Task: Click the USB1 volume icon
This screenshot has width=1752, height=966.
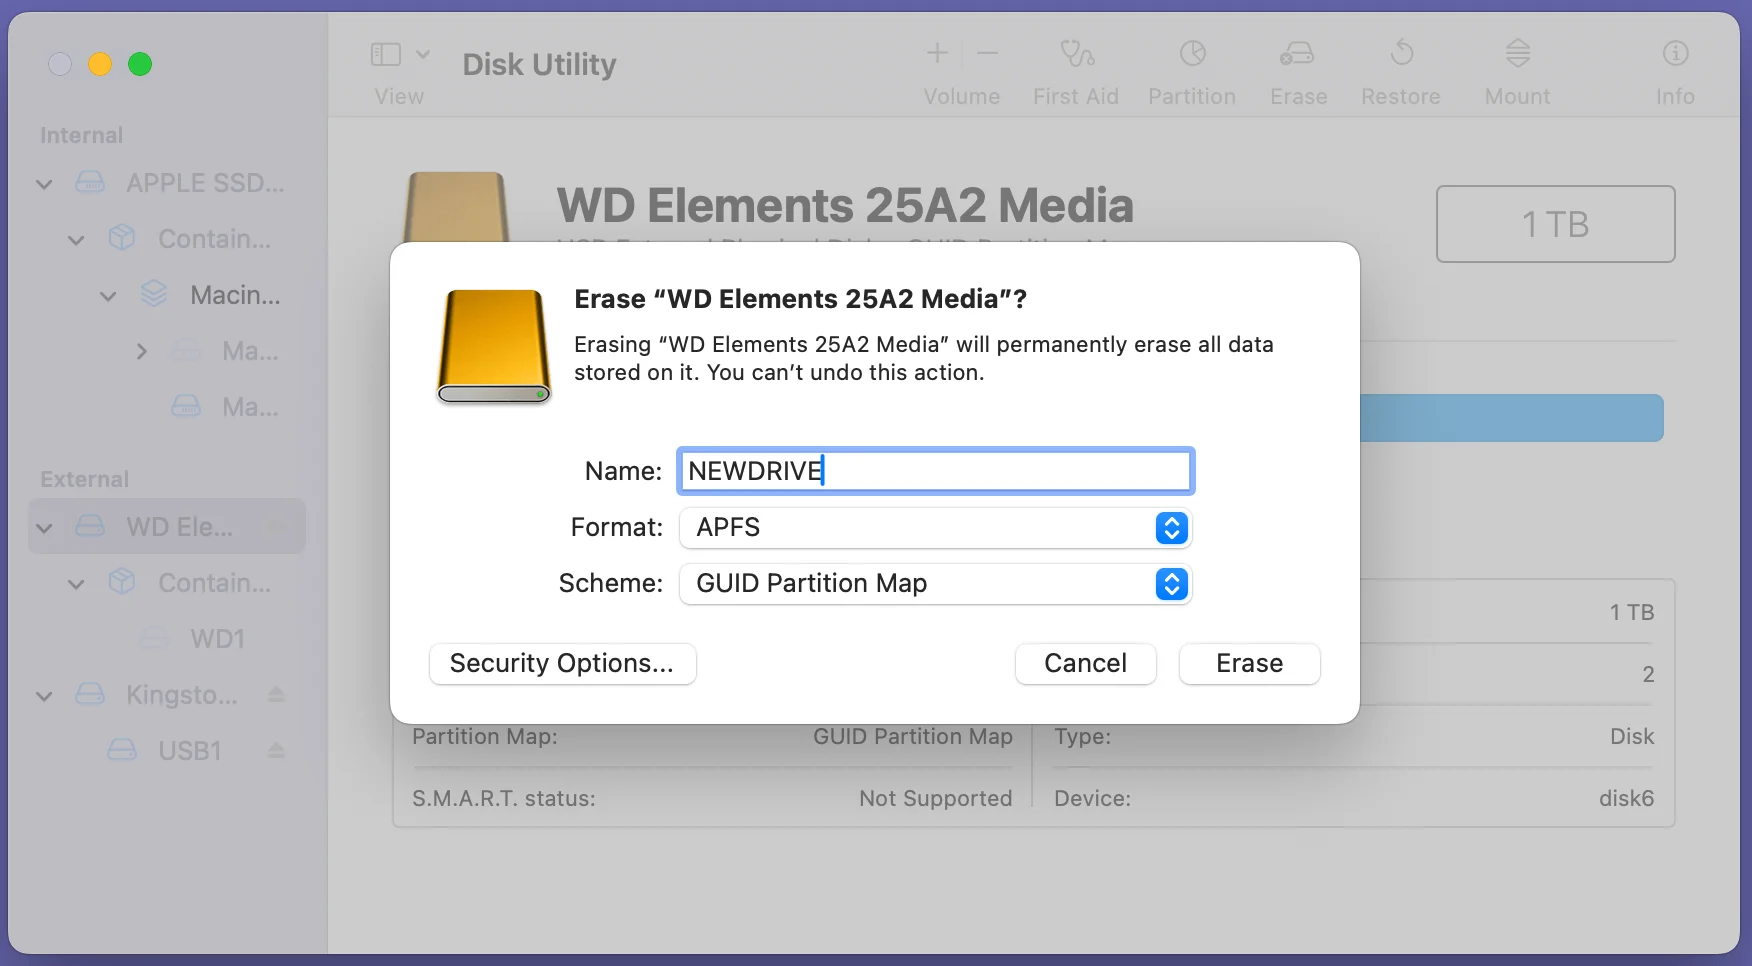Action: pos(122,750)
